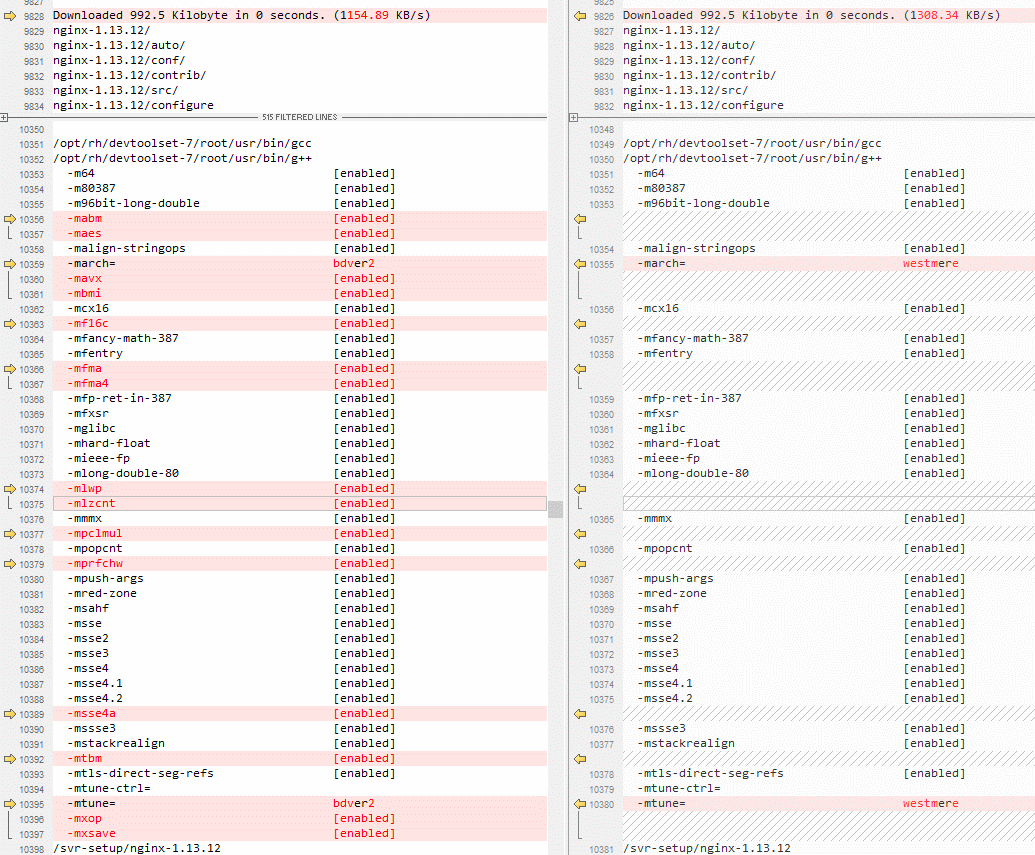Expand the filtered lines in the left pane
Screen dimensions: 1035x855
(x=4, y=118)
